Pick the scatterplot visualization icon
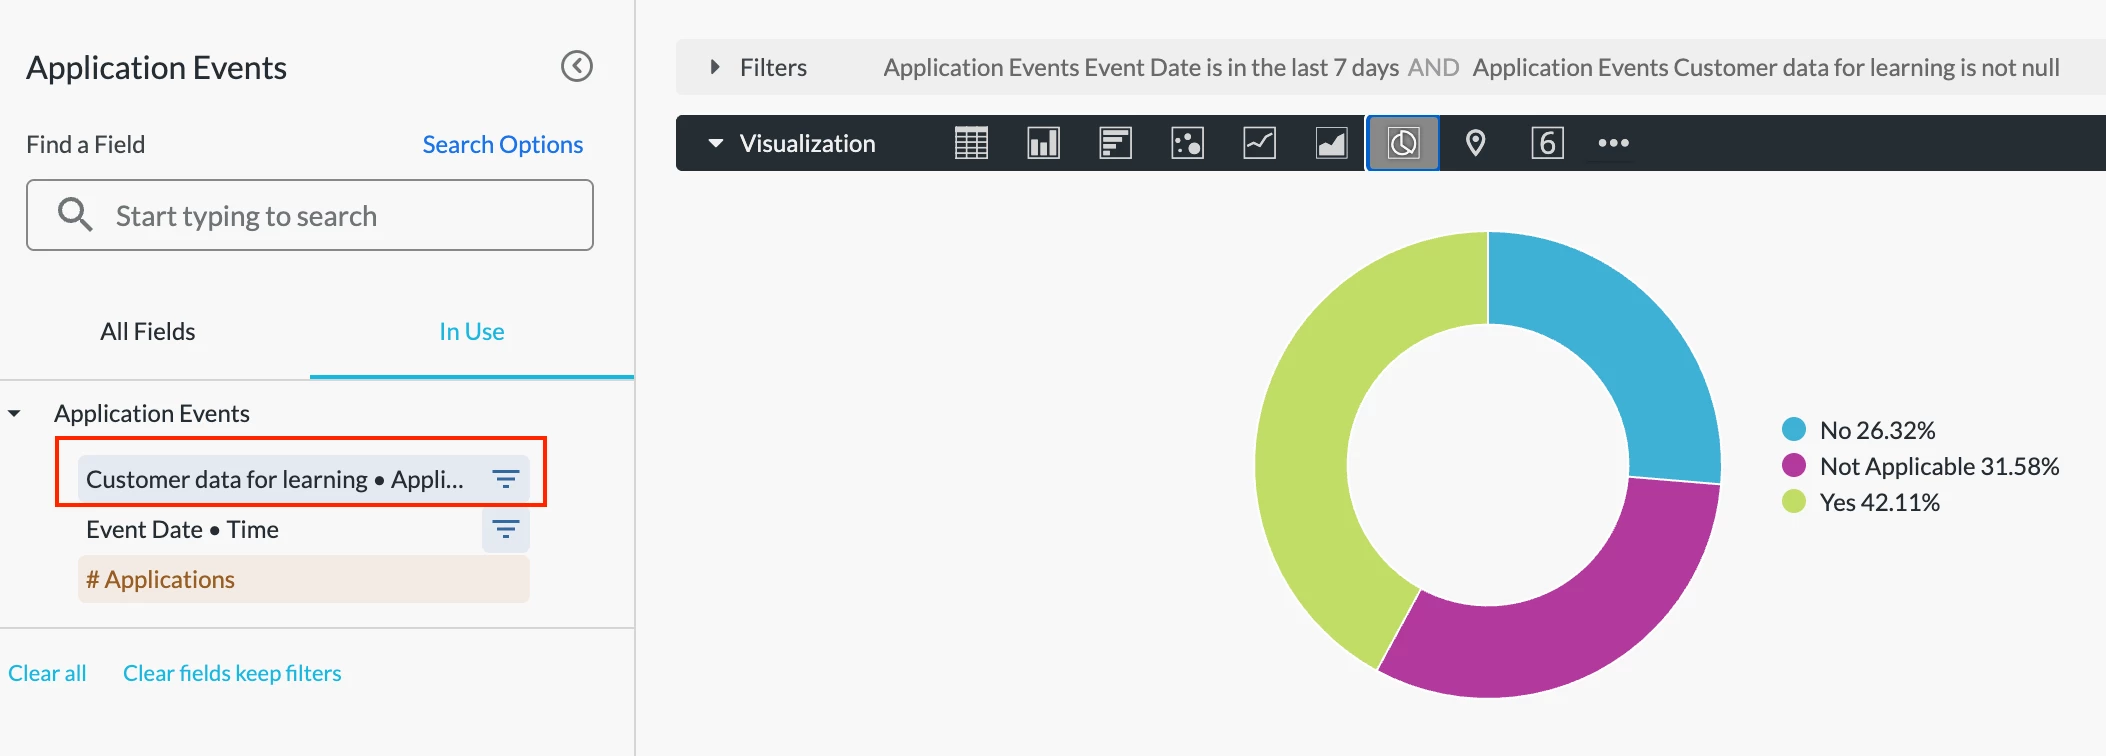 pos(1187,143)
